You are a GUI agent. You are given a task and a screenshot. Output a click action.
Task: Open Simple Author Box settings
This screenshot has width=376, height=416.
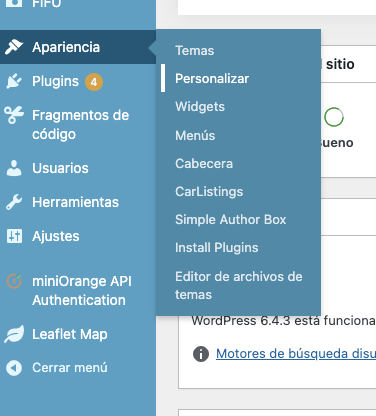(231, 220)
